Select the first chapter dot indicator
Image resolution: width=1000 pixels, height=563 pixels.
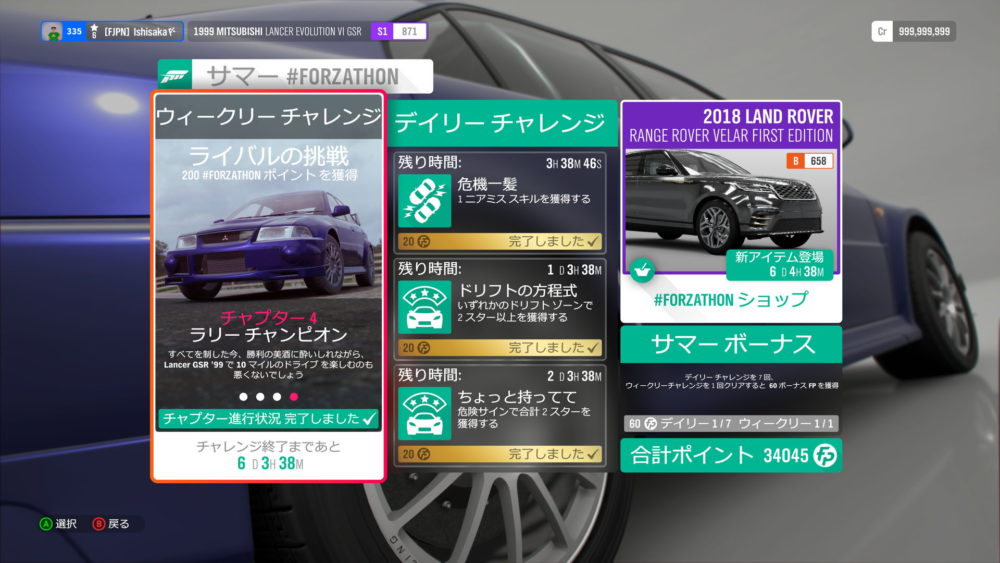tap(243, 396)
